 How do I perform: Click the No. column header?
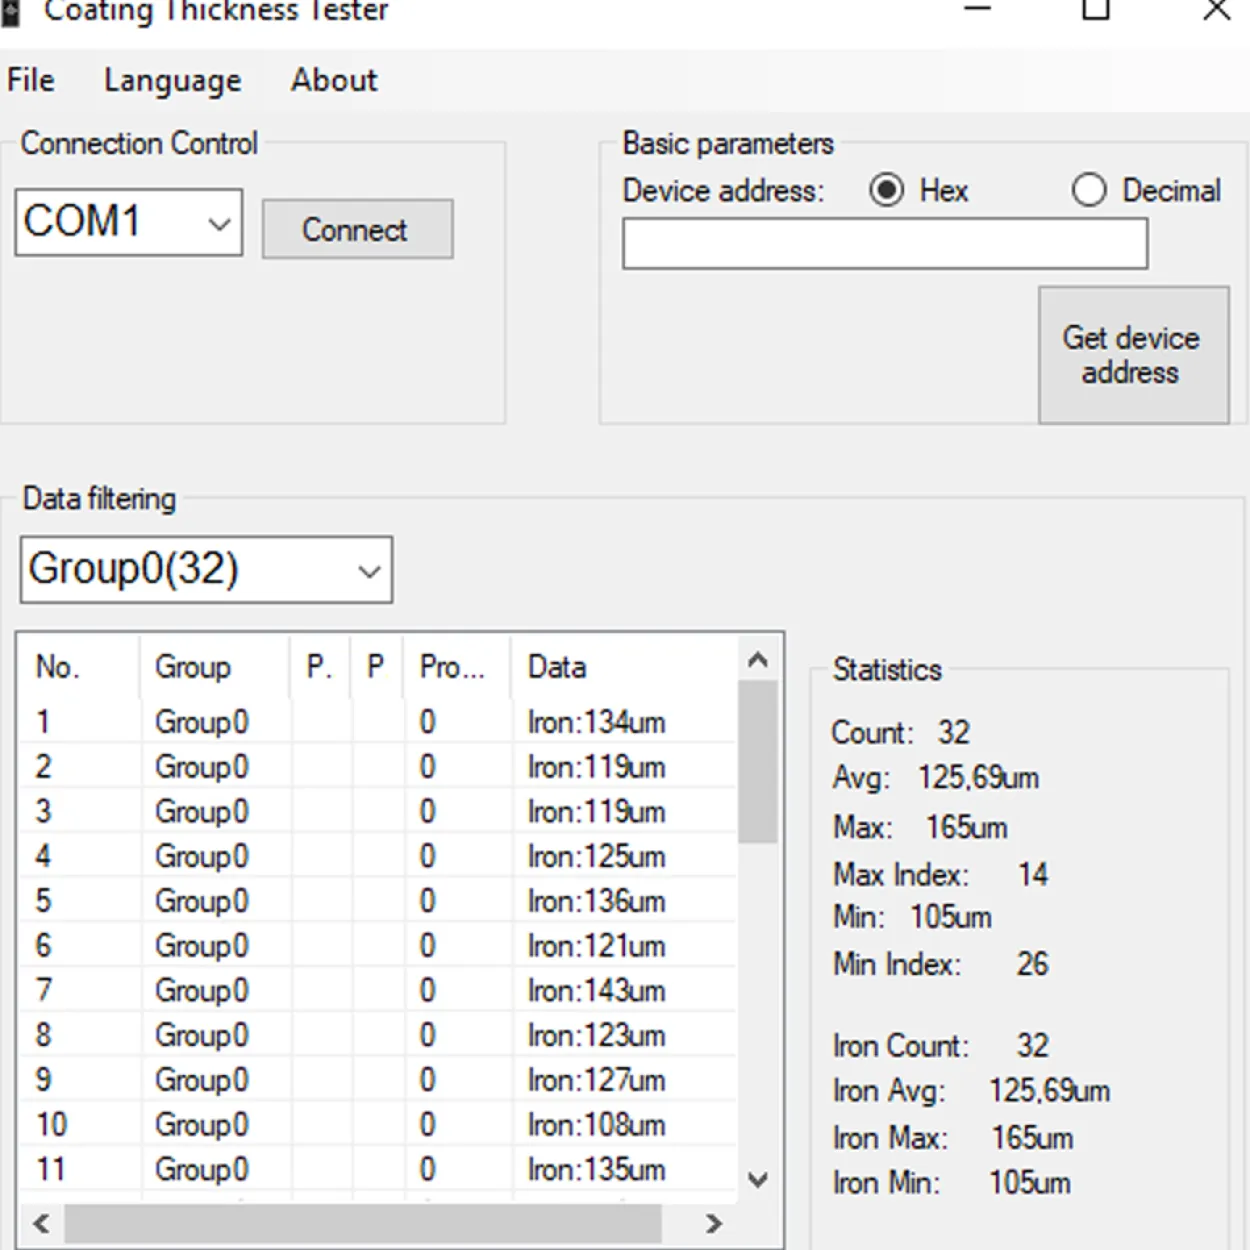(79, 667)
